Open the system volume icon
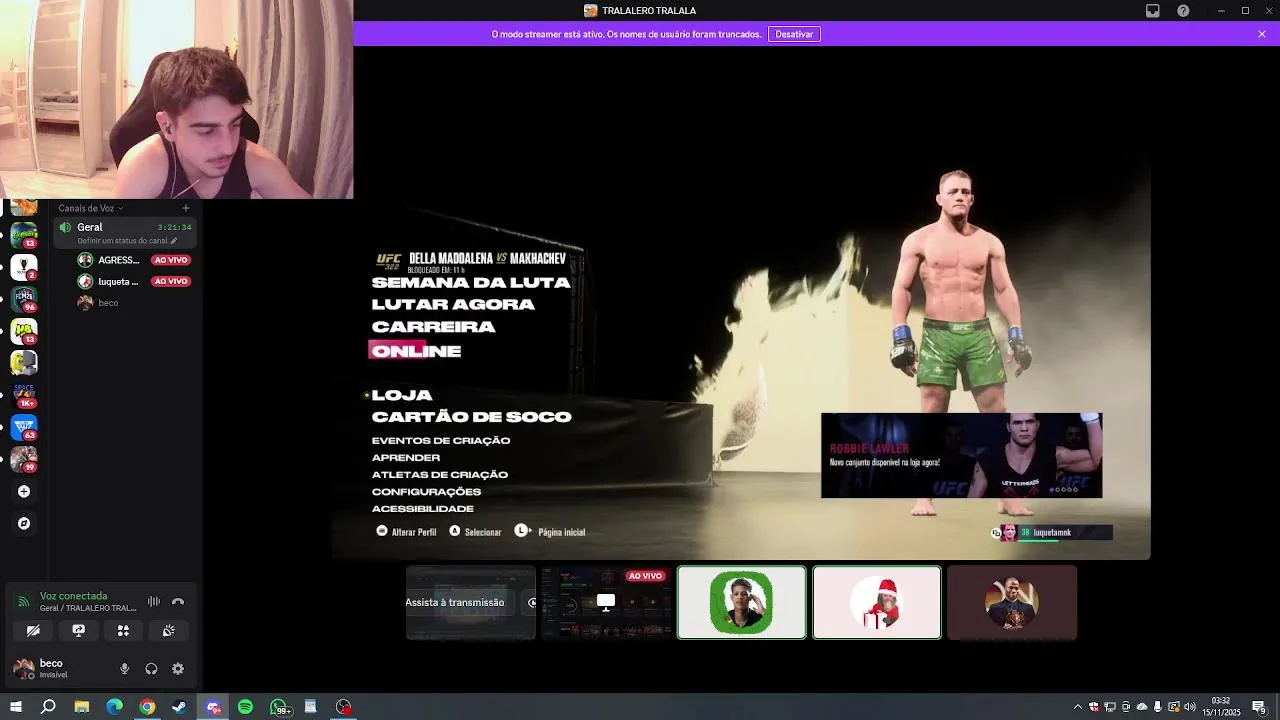This screenshot has width=1280, height=720. coord(1189,707)
